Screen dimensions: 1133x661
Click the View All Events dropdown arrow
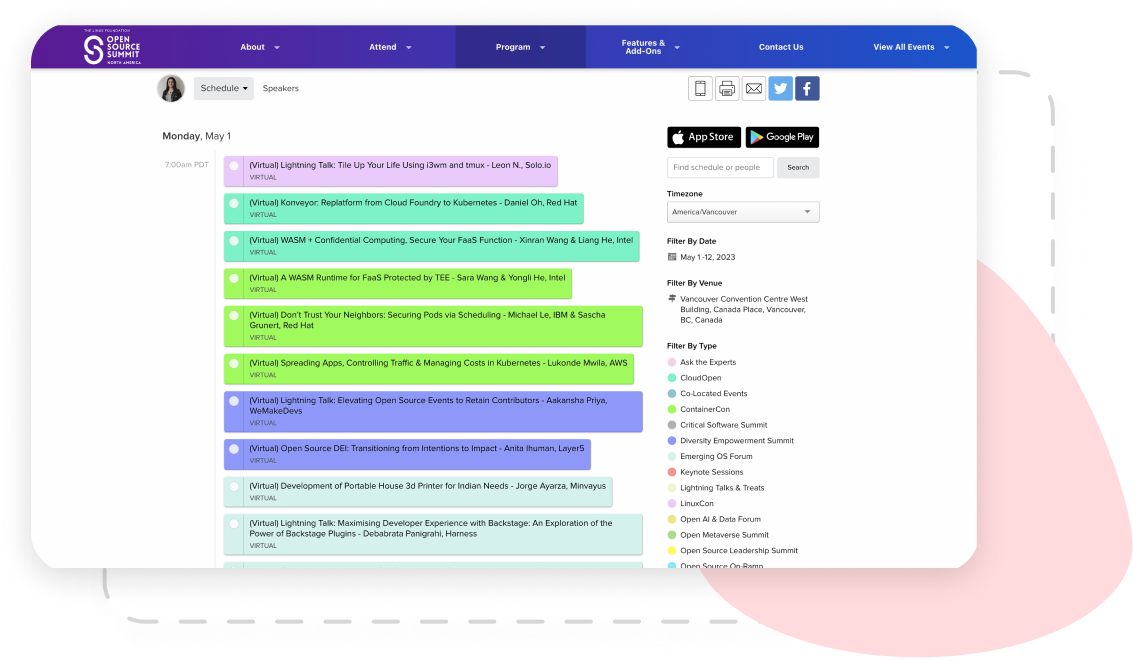click(x=947, y=48)
